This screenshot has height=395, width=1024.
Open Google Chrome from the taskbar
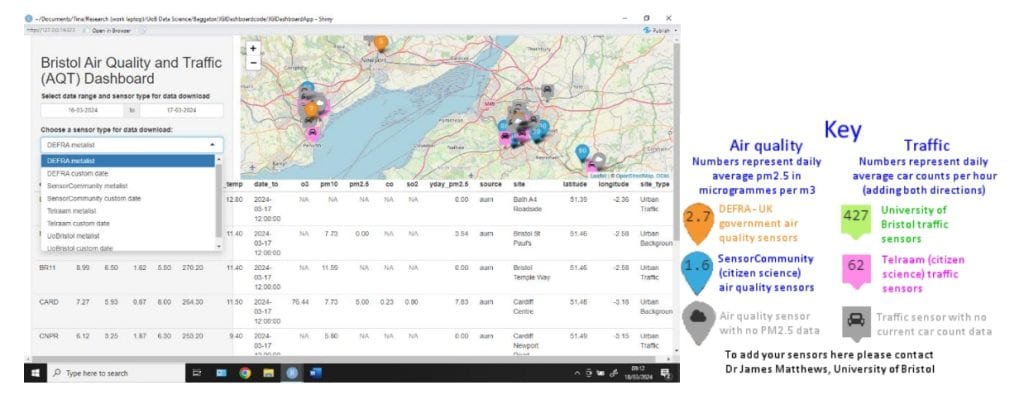pyautogui.click(x=245, y=373)
